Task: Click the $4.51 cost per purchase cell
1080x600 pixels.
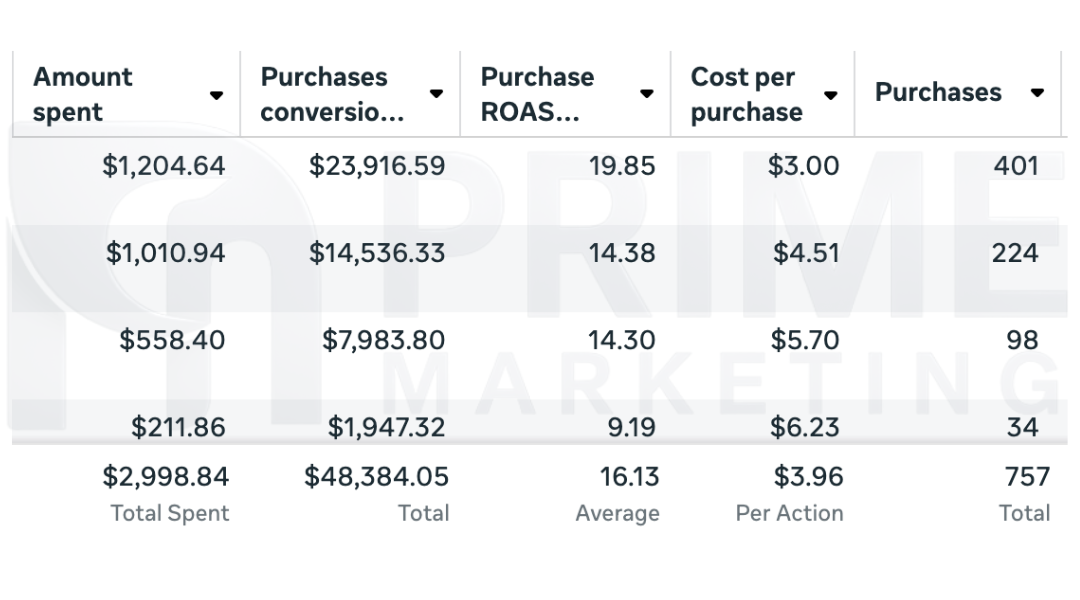Action: coord(806,253)
